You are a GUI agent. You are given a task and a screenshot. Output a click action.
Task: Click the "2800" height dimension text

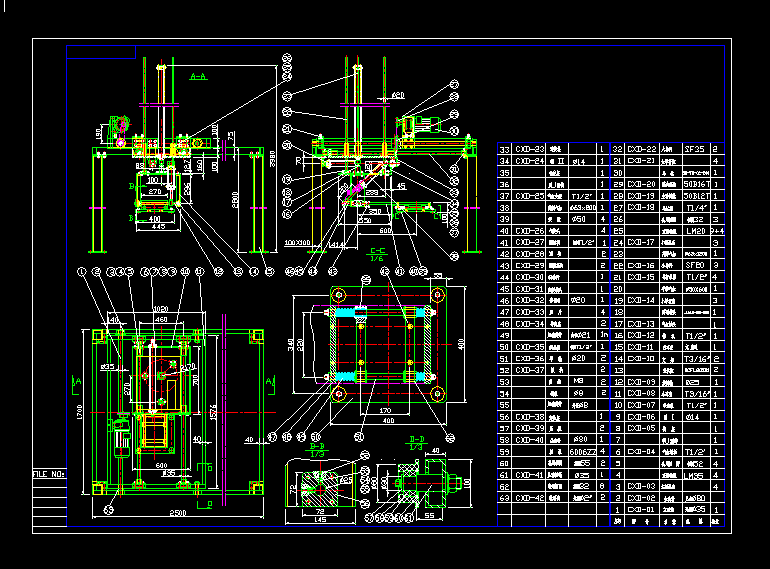click(x=235, y=199)
